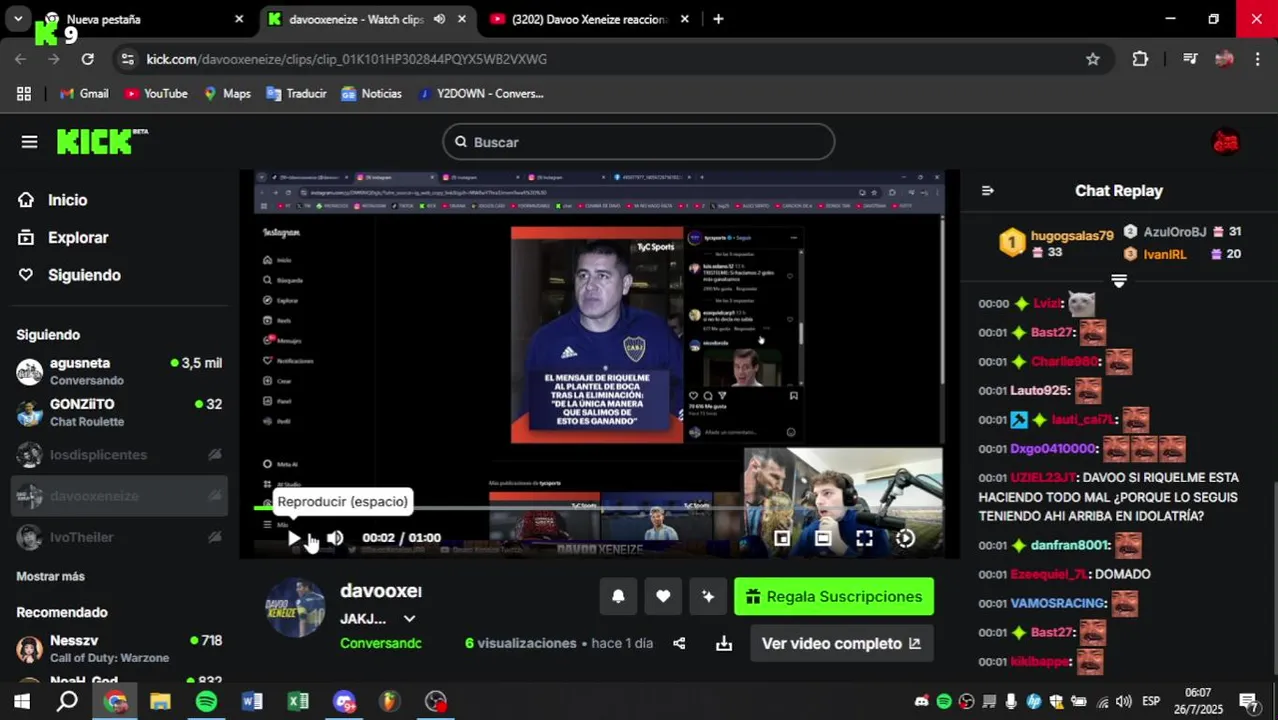Open Nesszv recommended channel
The width and height of the screenshot is (1278, 720).
tap(119, 648)
